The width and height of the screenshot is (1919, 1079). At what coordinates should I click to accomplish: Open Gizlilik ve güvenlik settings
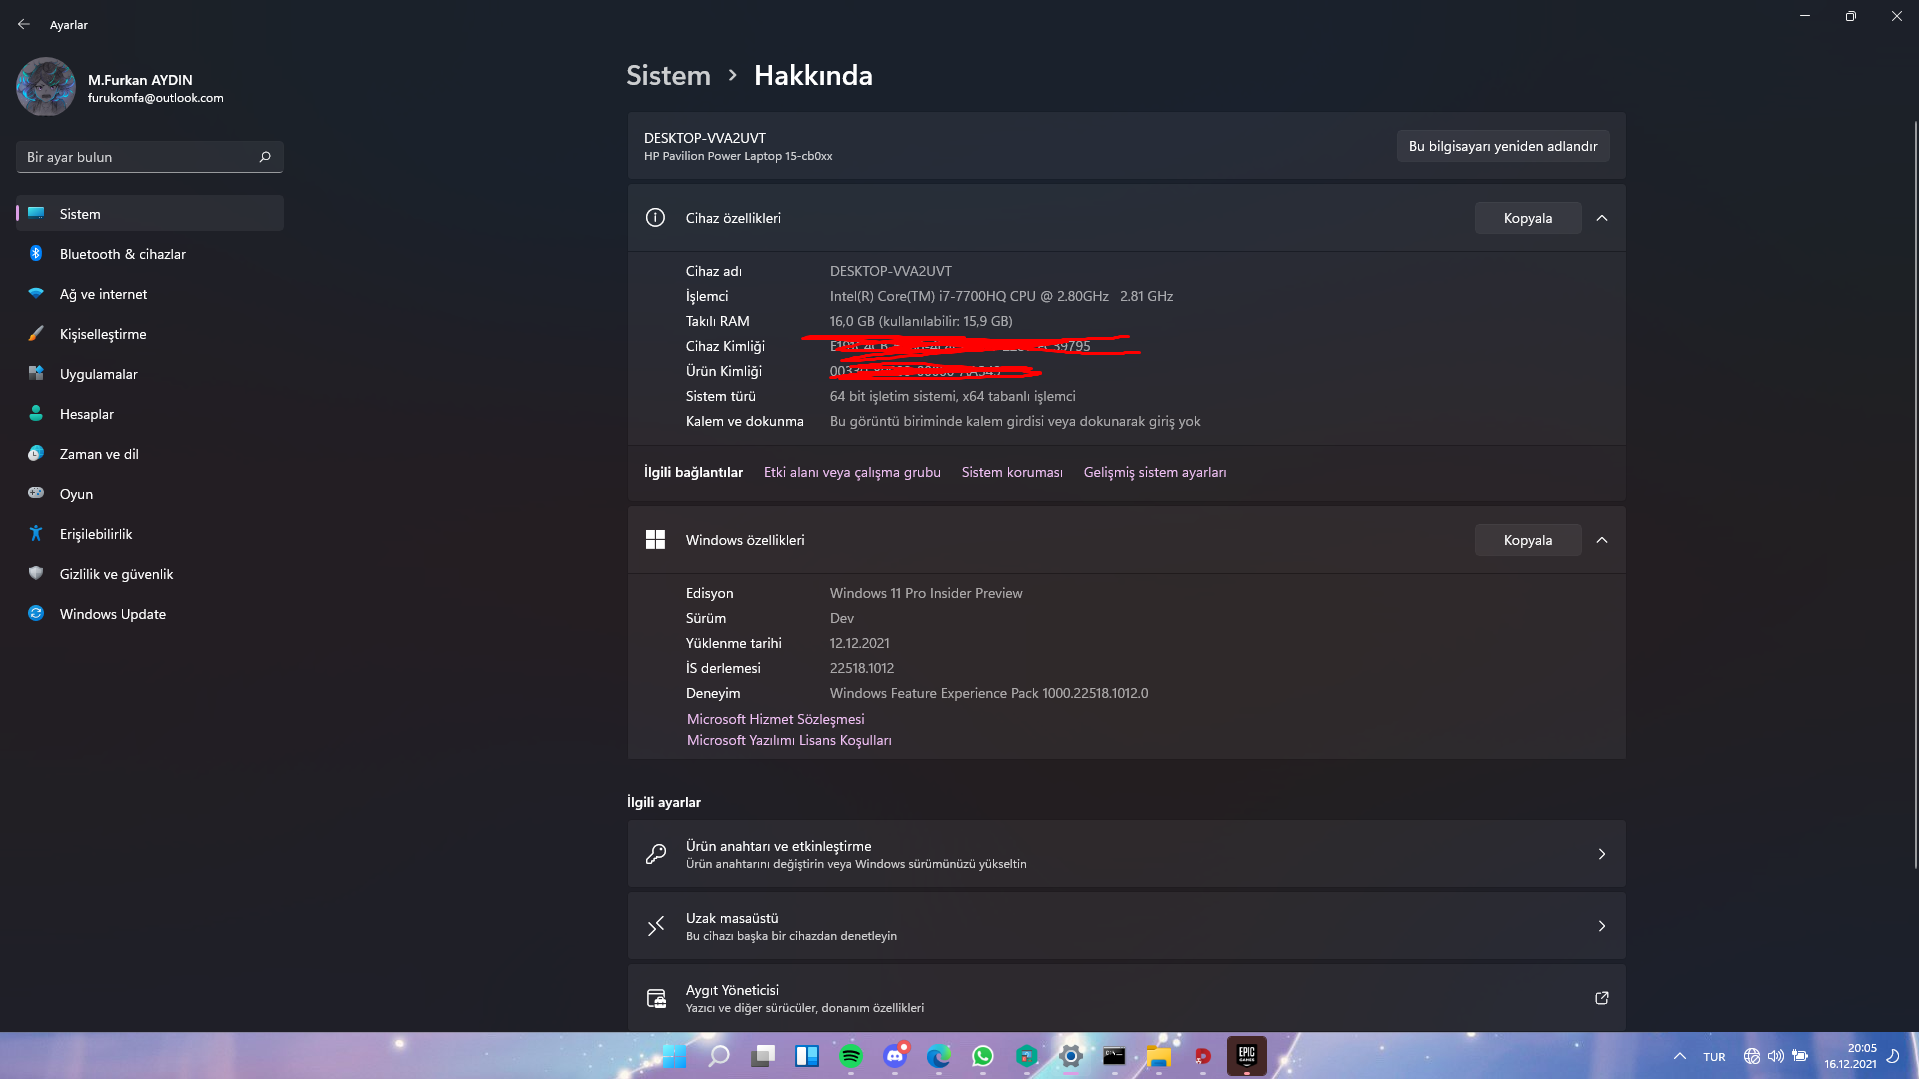pos(150,574)
